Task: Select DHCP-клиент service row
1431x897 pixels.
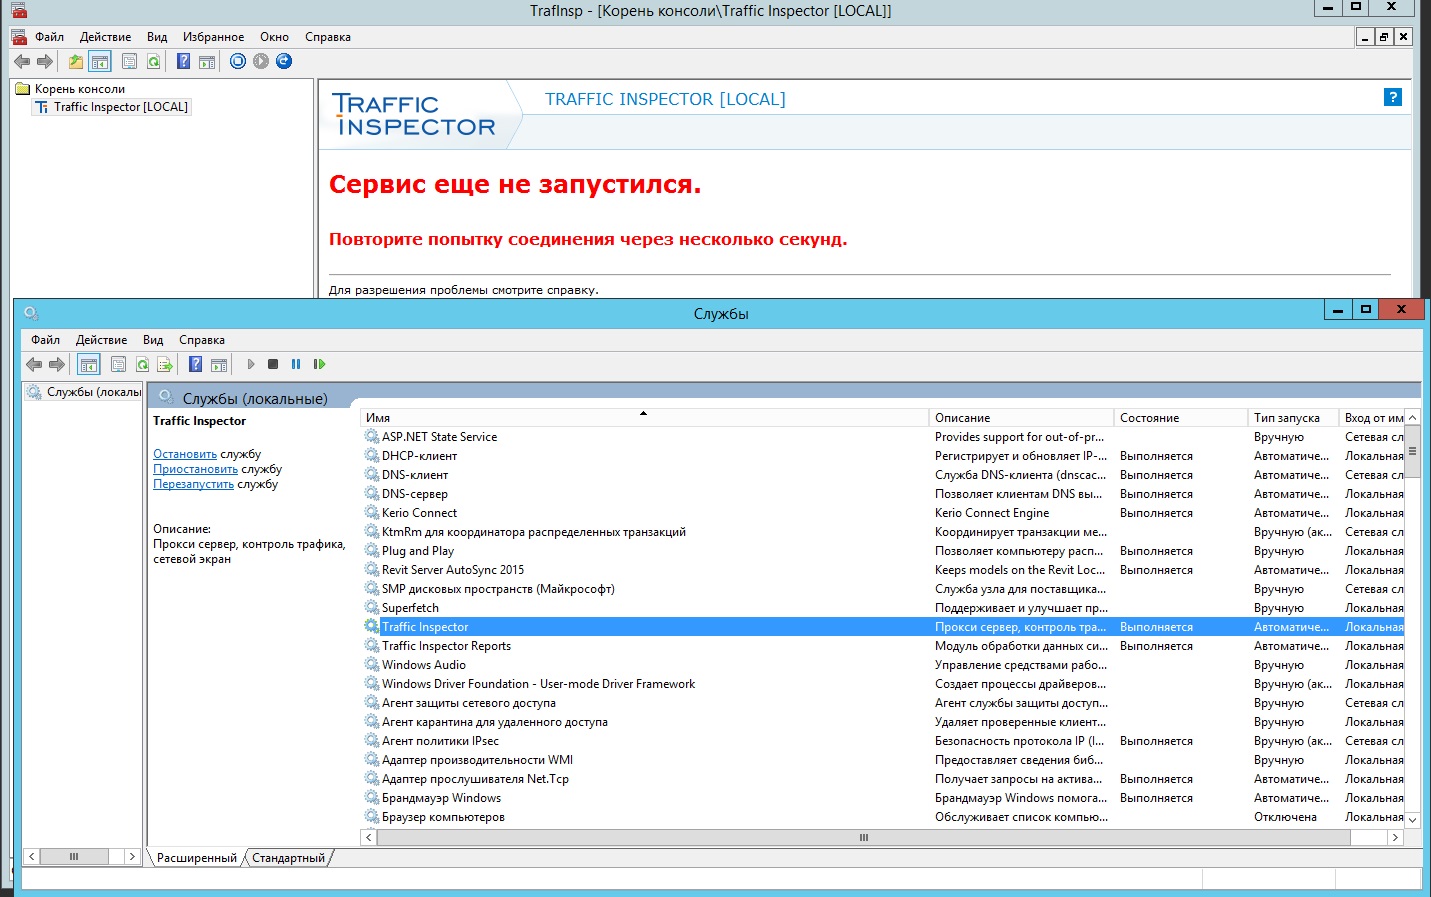Action: pyautogui.click(x=882, y=456)
